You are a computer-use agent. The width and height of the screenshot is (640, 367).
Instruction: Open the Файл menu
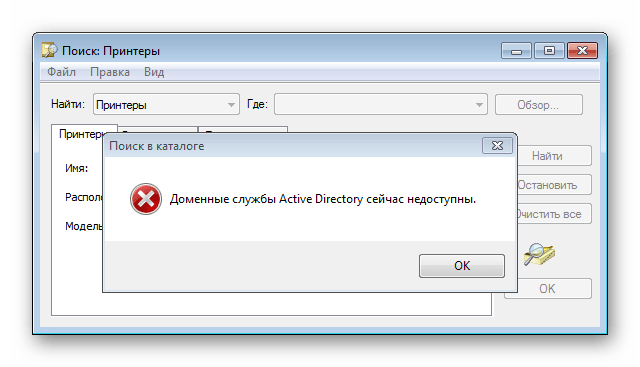[x=61, y=72]
